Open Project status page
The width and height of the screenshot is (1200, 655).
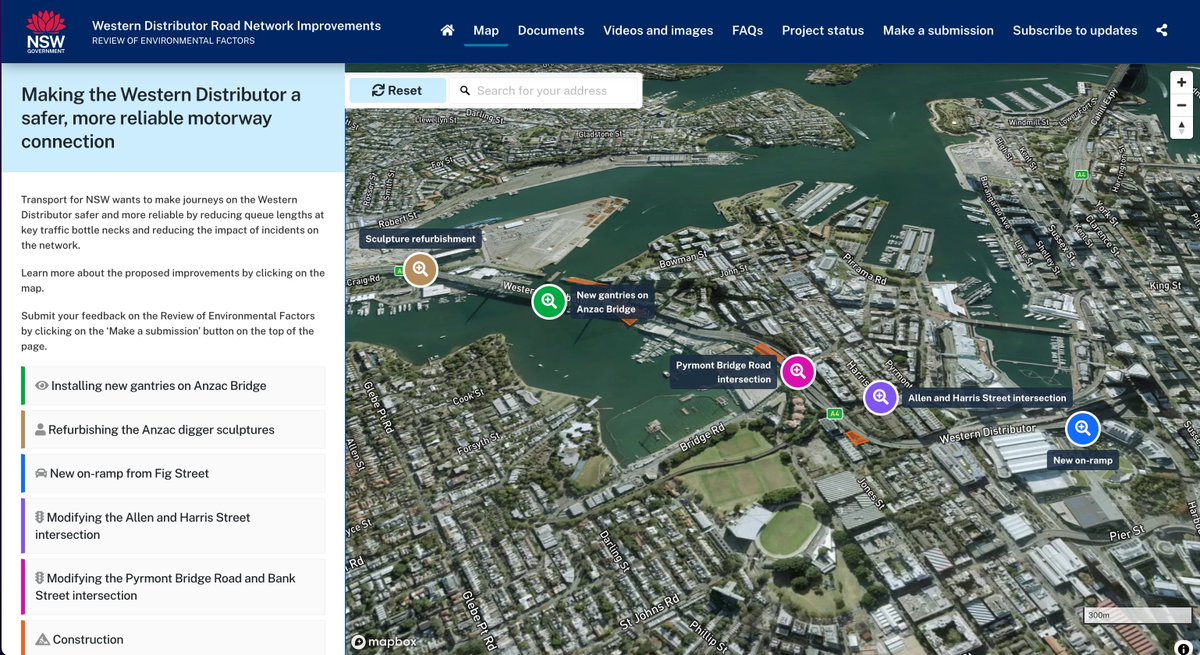[823, 31]
